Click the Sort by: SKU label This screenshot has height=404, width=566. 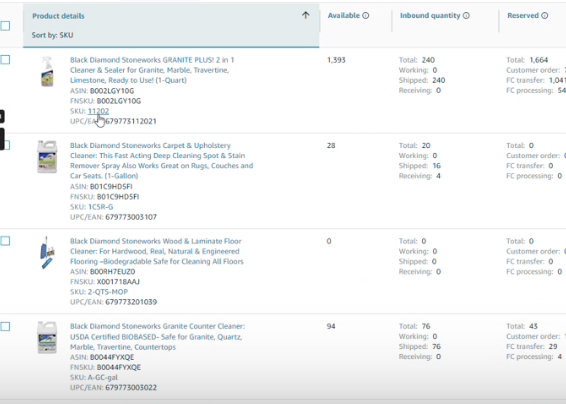click(x=52, y=35)
